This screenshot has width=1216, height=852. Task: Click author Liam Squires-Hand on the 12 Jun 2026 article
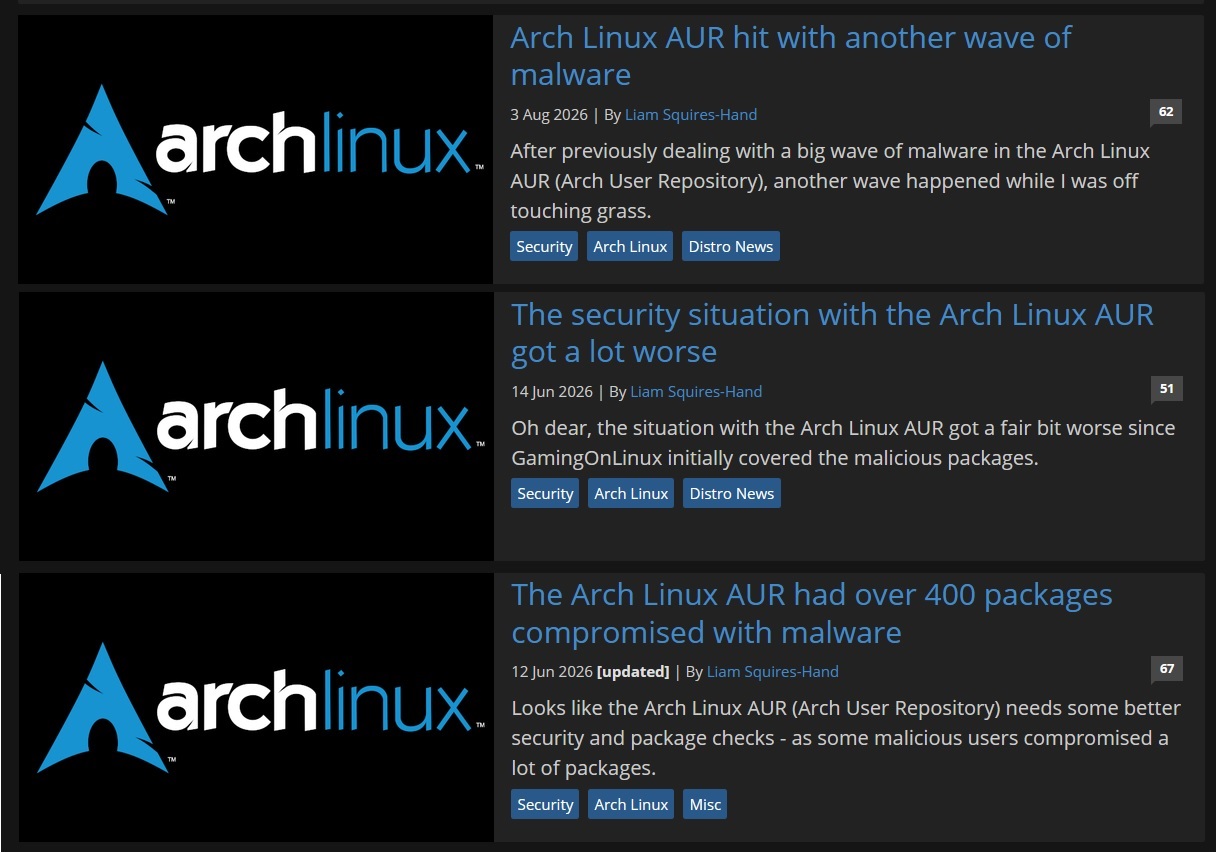pyautogui.click(x=773, y=671)
